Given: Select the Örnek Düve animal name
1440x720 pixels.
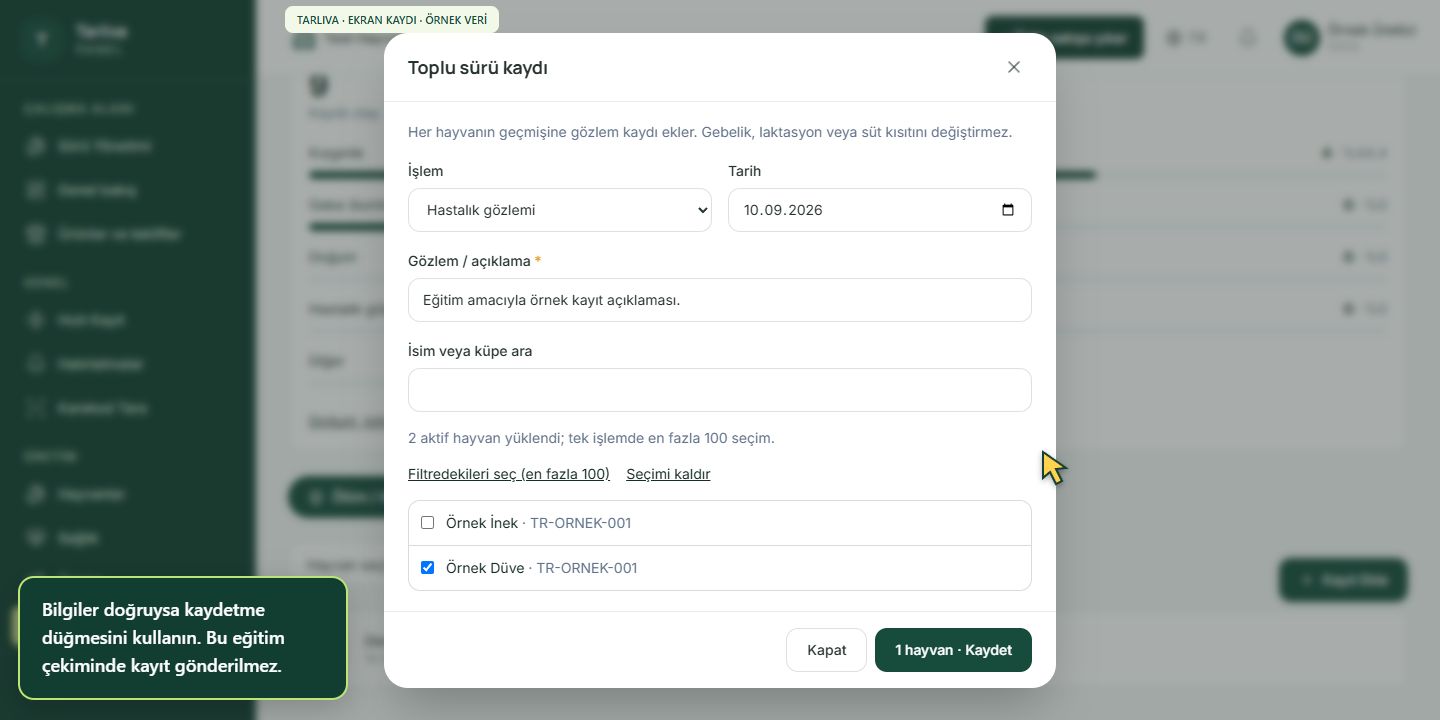Looking at the screenshot, I should point(485,568).
